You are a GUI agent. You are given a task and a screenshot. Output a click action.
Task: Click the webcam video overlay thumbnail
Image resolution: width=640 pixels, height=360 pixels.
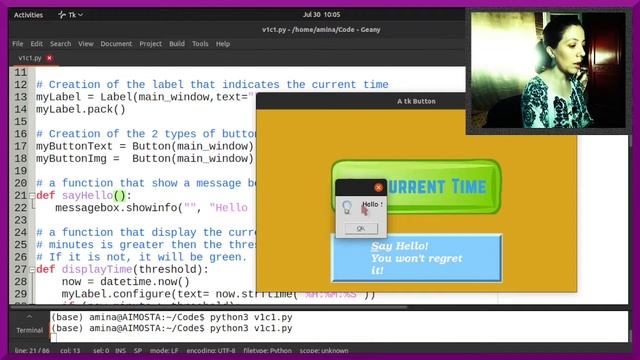[x=548, y=69]
